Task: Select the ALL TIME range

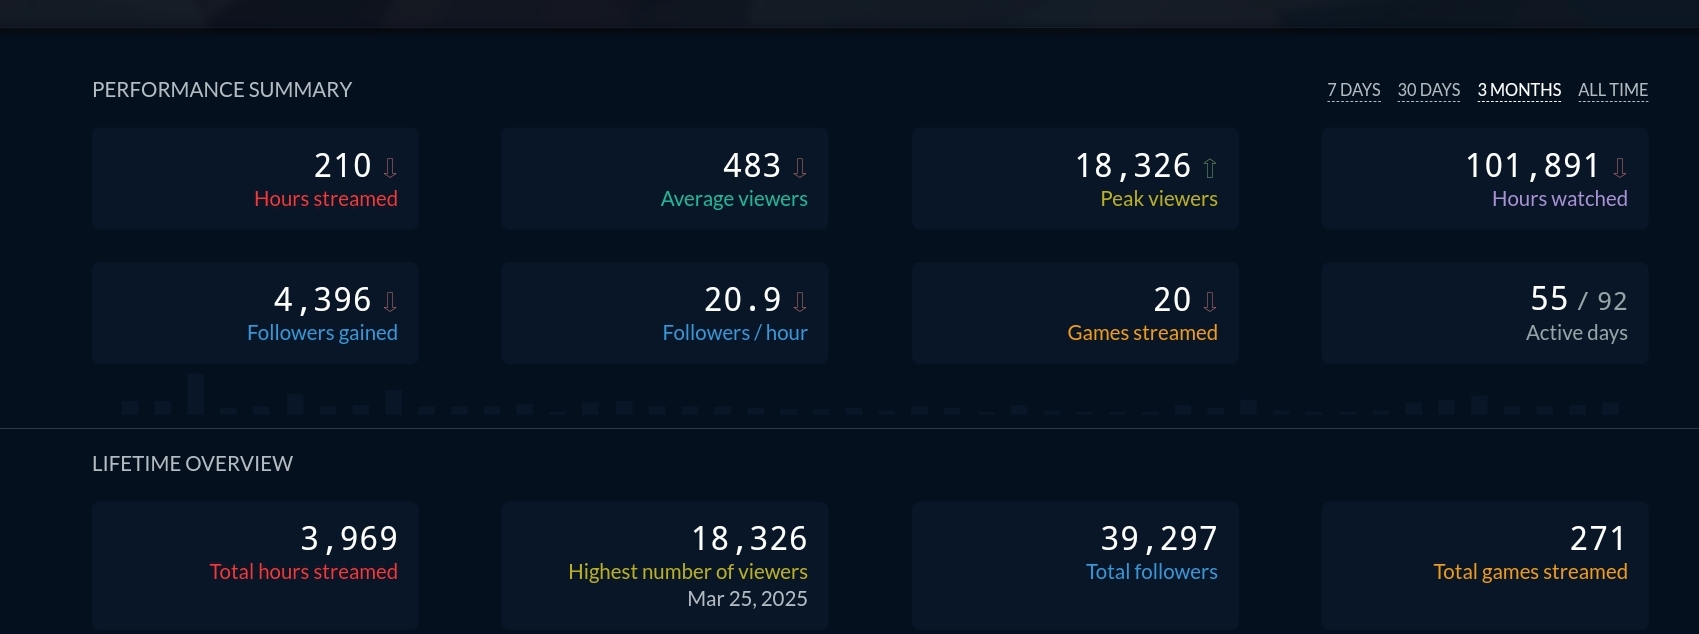Action: click(x=1612, y=90)
